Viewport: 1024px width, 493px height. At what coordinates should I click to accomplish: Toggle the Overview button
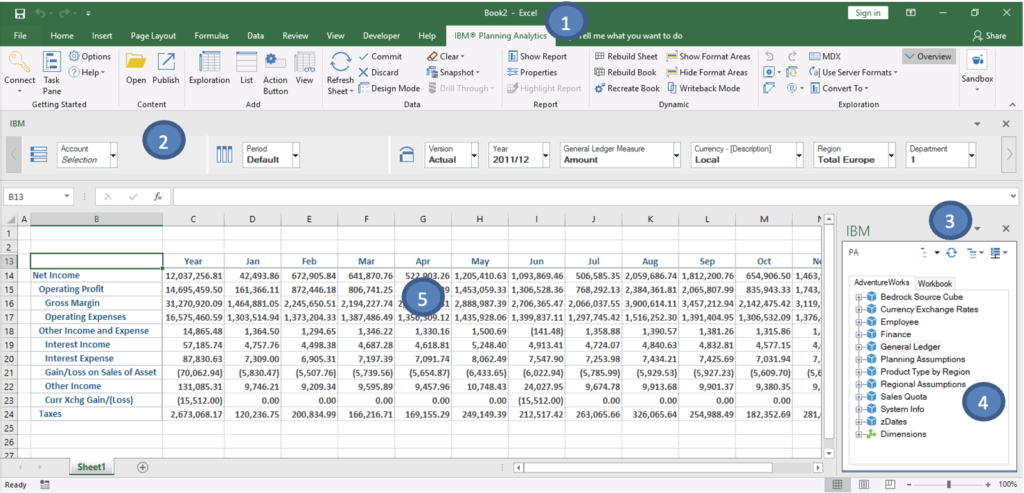point(927,57)
